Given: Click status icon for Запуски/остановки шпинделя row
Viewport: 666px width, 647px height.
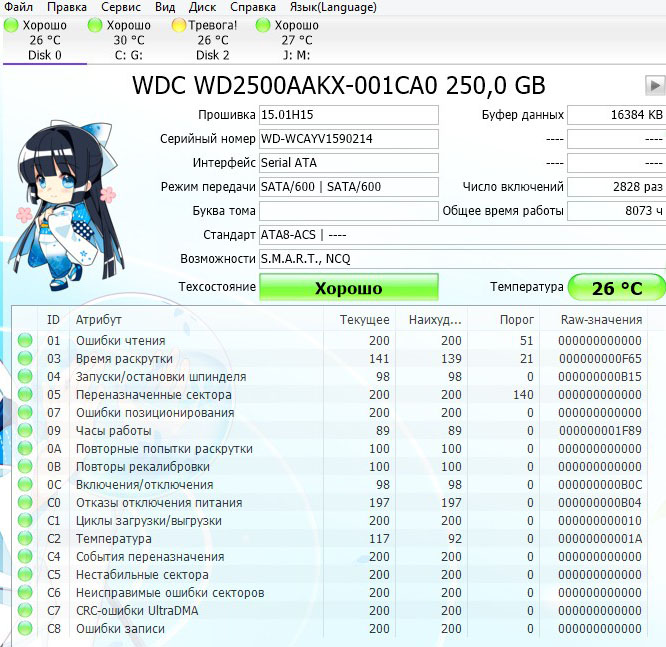Looking at the screenshot, I should point(25,376).
